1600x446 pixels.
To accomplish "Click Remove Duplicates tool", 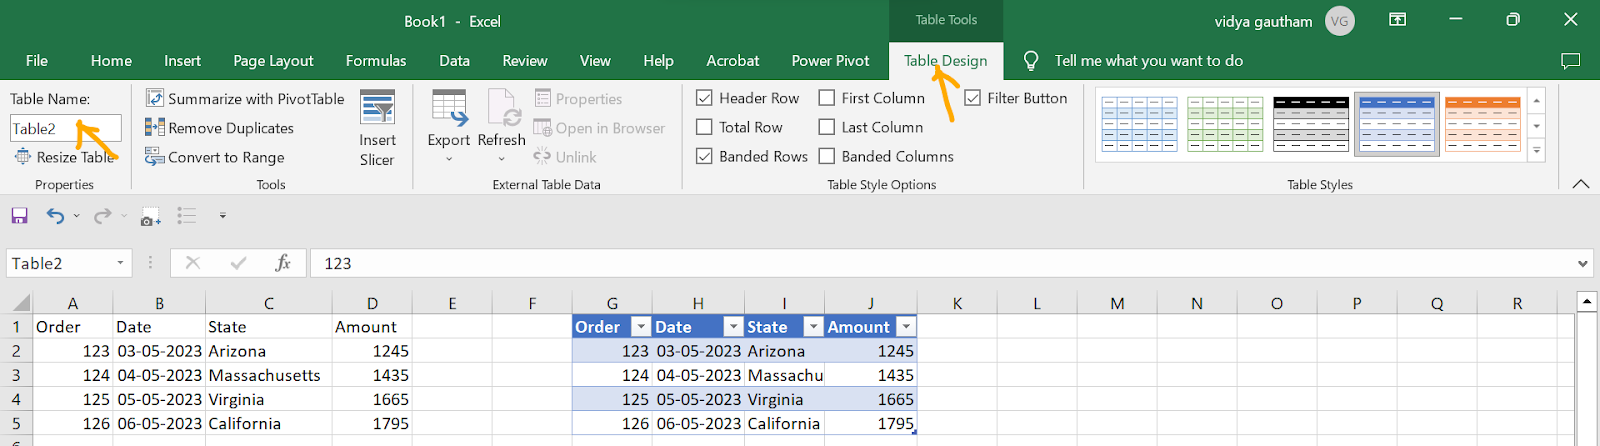I will click(219, 128).
